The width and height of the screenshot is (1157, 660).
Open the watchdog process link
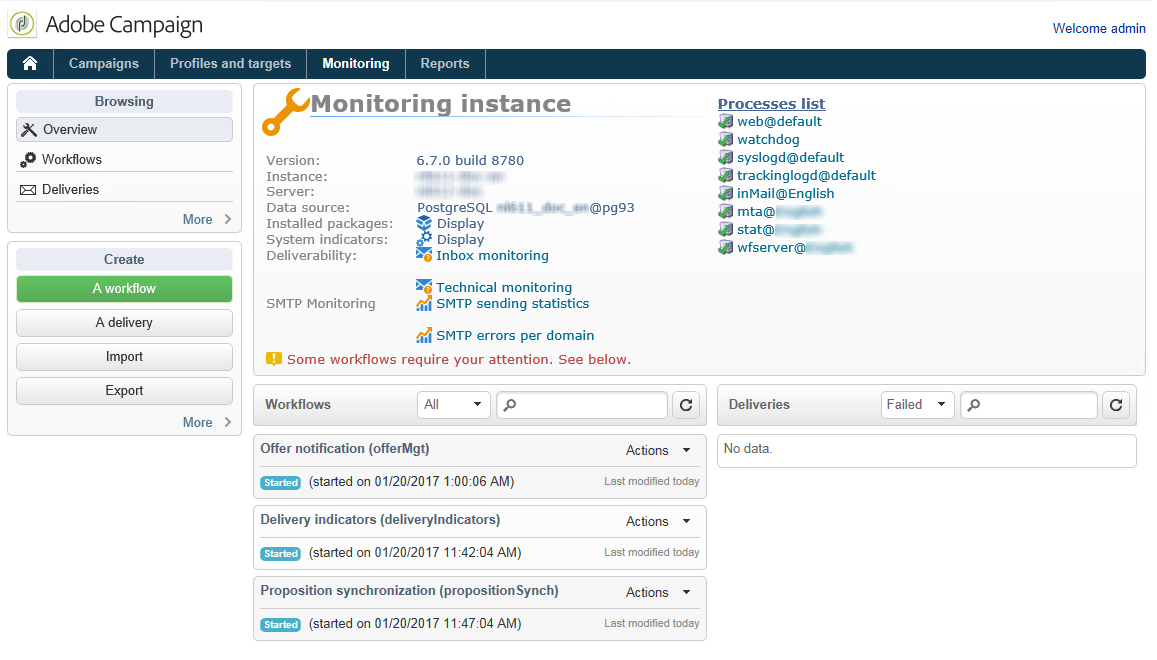[x=768, y=139]
